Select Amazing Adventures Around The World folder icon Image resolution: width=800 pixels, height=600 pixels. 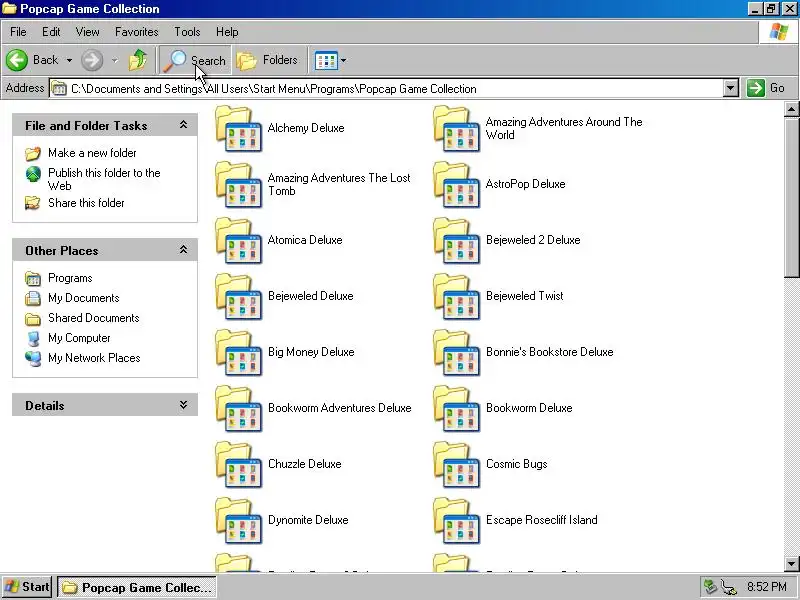[x=456, y=129]
